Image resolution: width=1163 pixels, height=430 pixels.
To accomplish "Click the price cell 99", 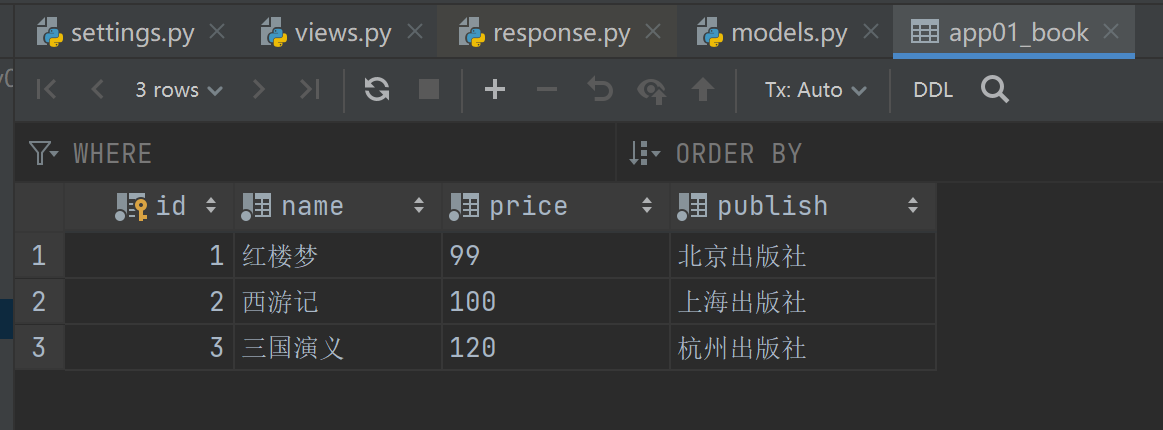I will tap(556, 256).
